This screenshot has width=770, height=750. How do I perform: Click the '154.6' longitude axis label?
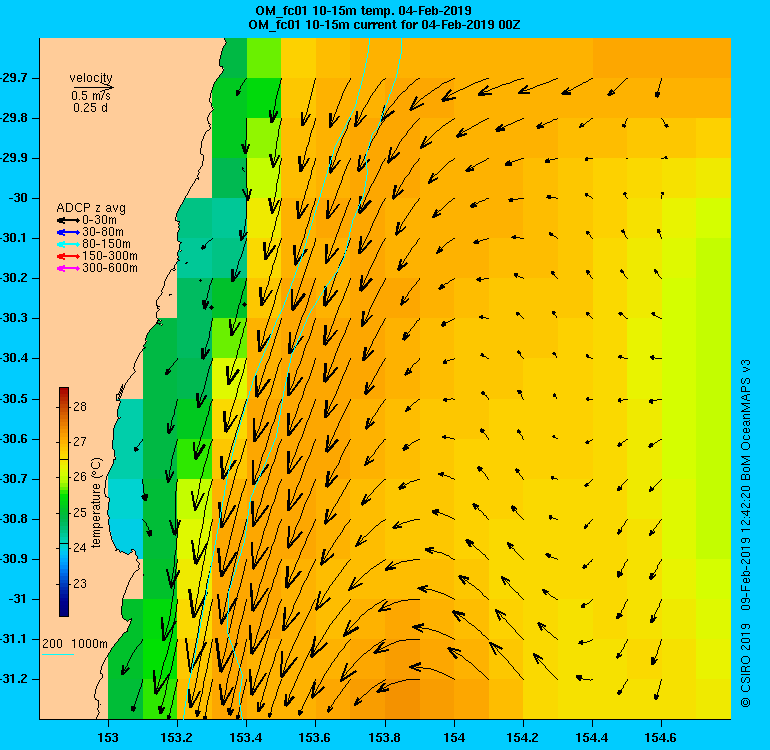(x=661, y=737)
